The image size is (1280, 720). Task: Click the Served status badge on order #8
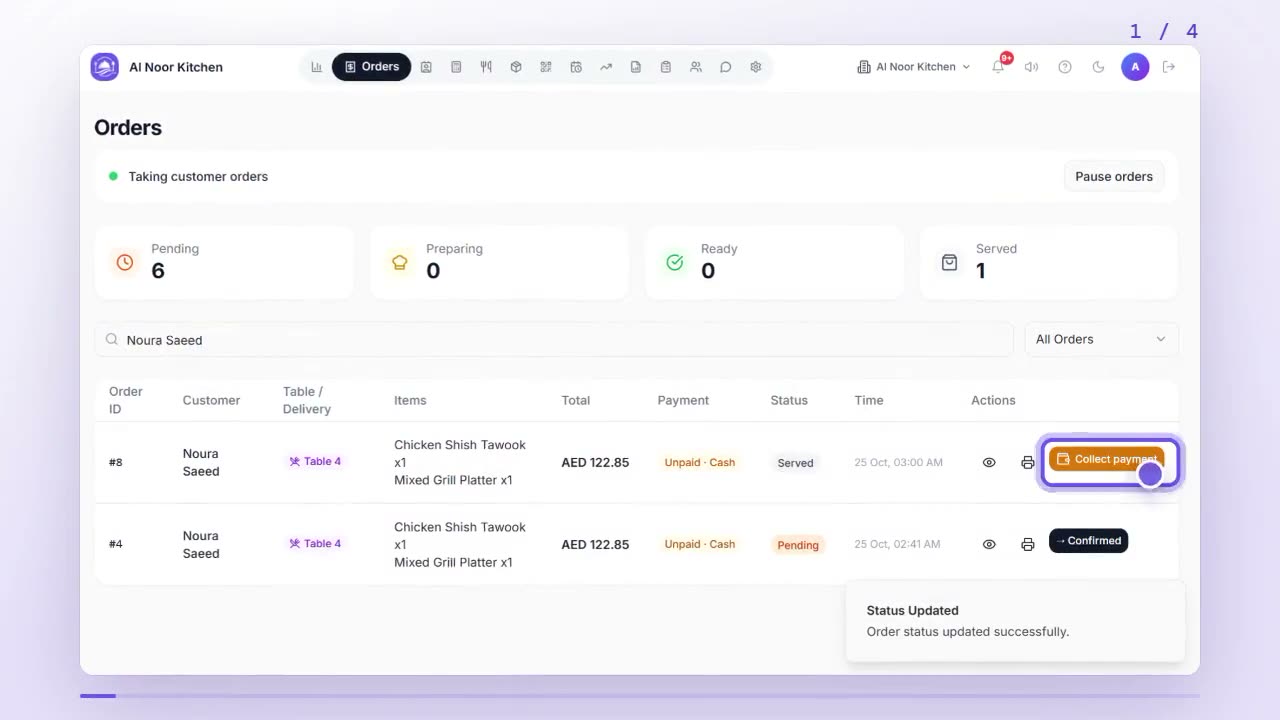(x=796, y=463)
